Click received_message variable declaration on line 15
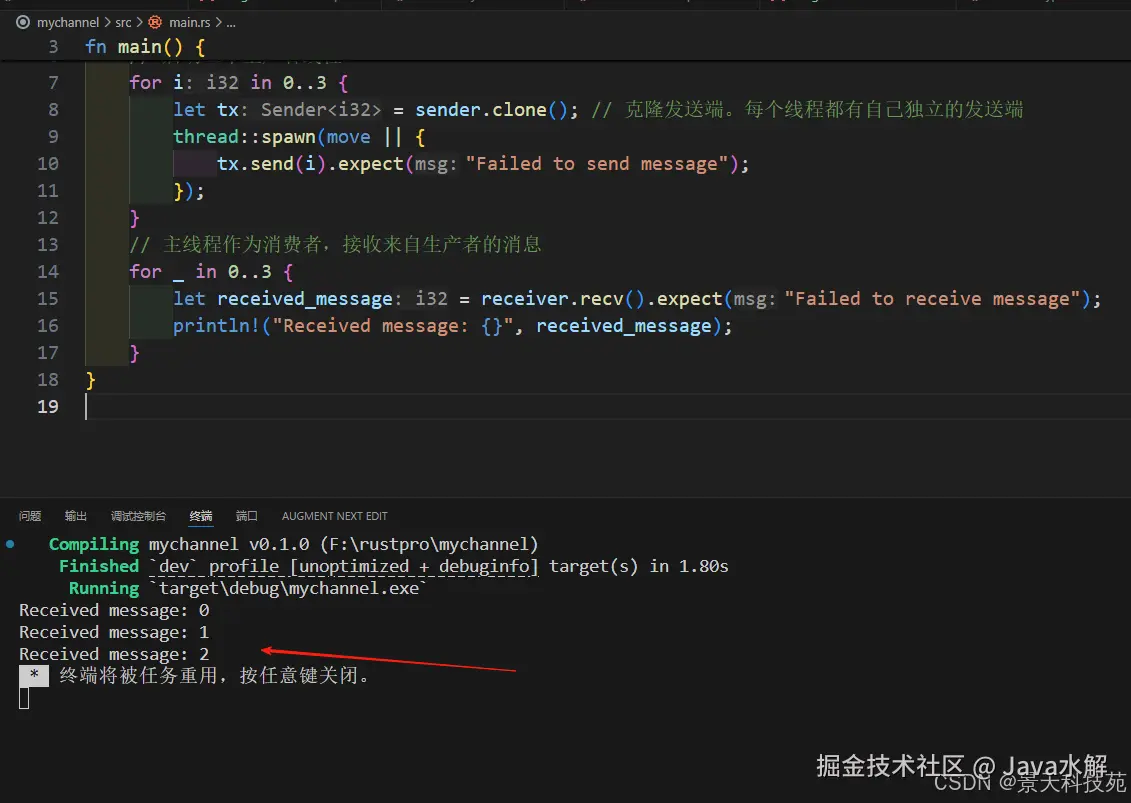Viewport: 1131px width, 803px height. 304,299
